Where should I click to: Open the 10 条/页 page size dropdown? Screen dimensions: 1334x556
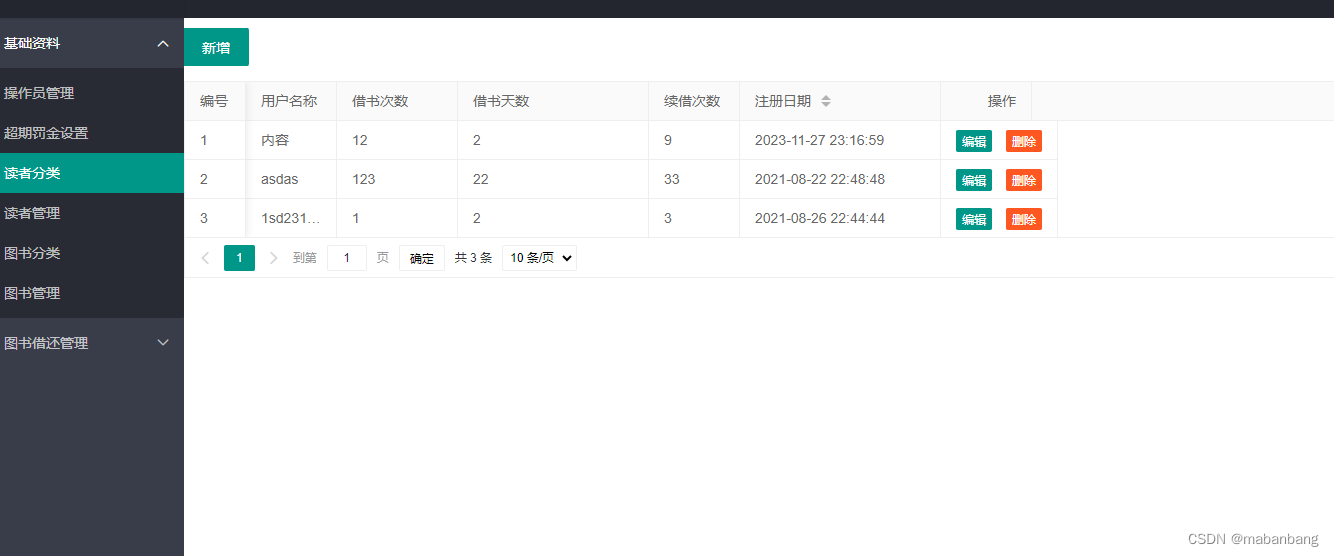[x=539, y=258]
